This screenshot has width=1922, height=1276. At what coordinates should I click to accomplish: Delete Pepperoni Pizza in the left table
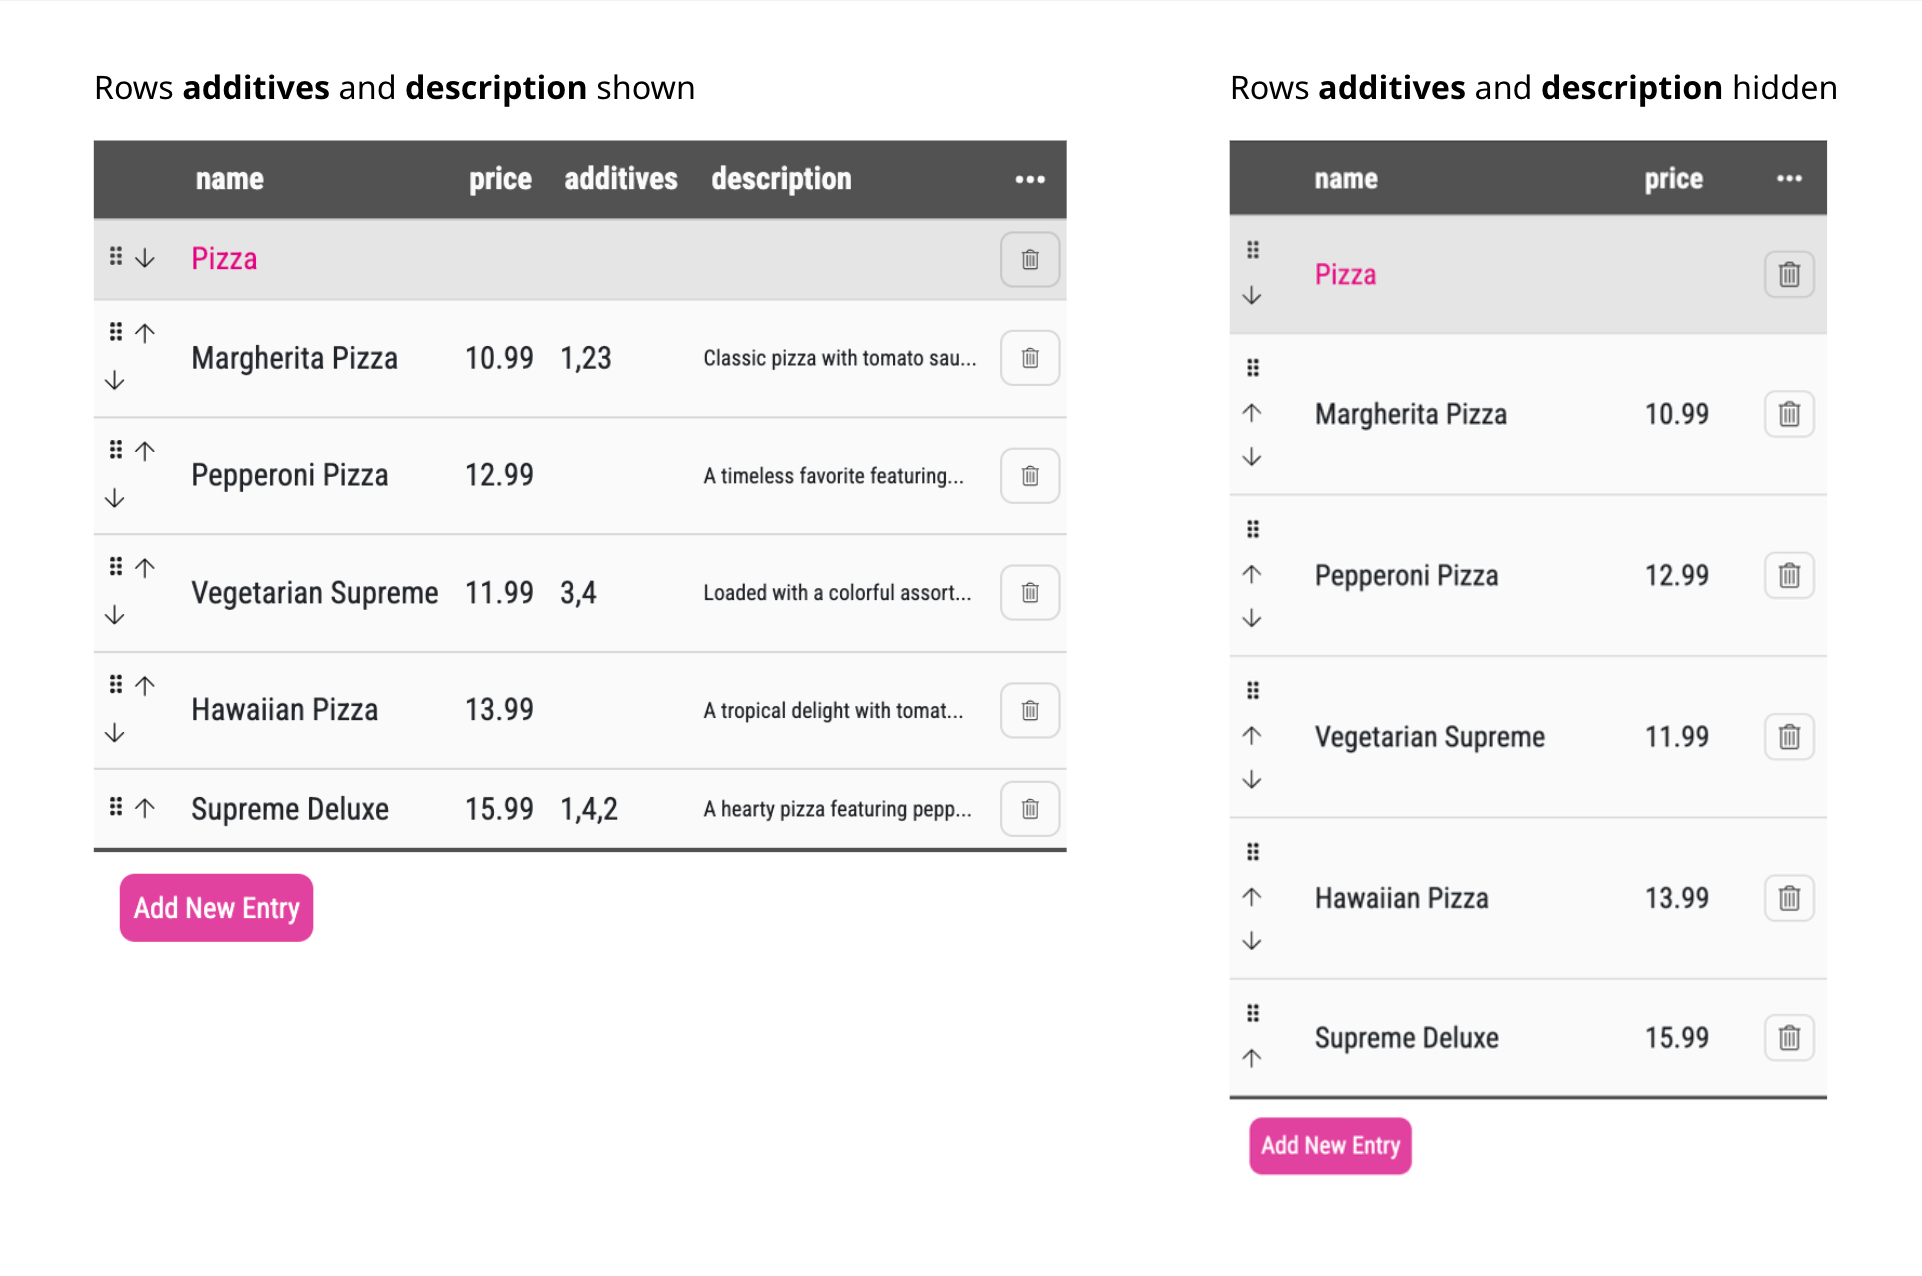tap(1030, 476)
